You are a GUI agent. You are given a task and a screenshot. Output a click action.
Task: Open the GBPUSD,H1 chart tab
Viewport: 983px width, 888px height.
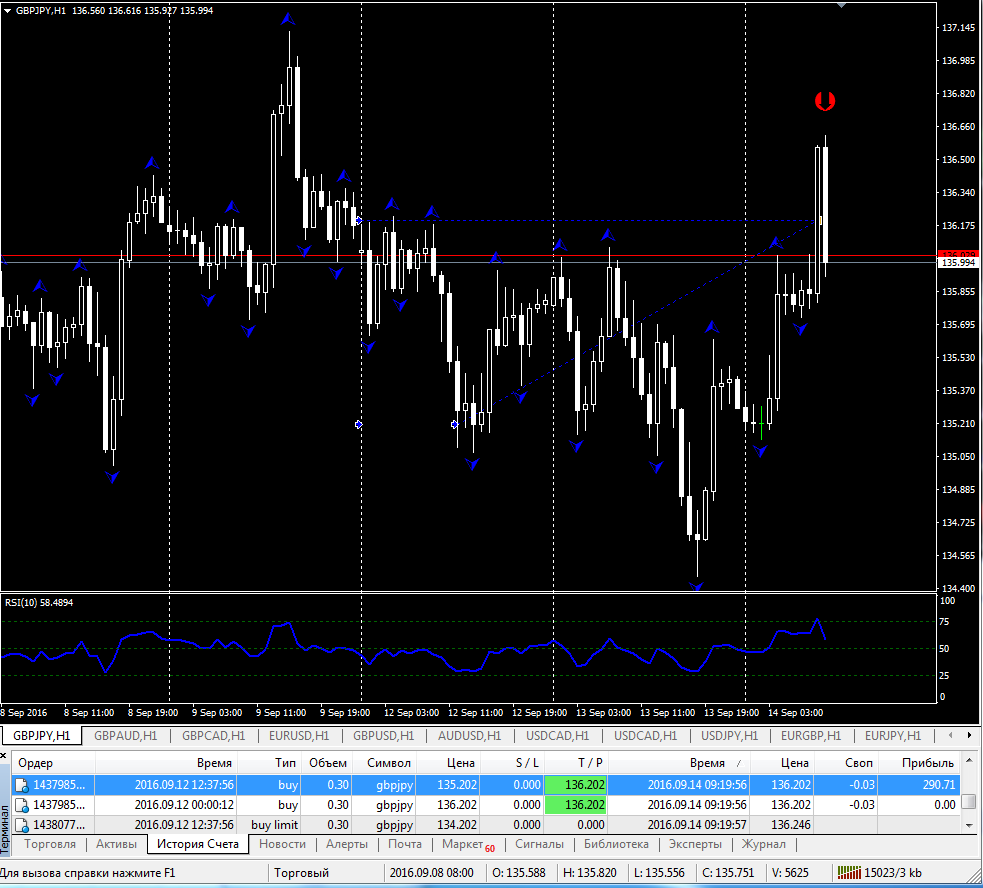[x=384, y=736]
